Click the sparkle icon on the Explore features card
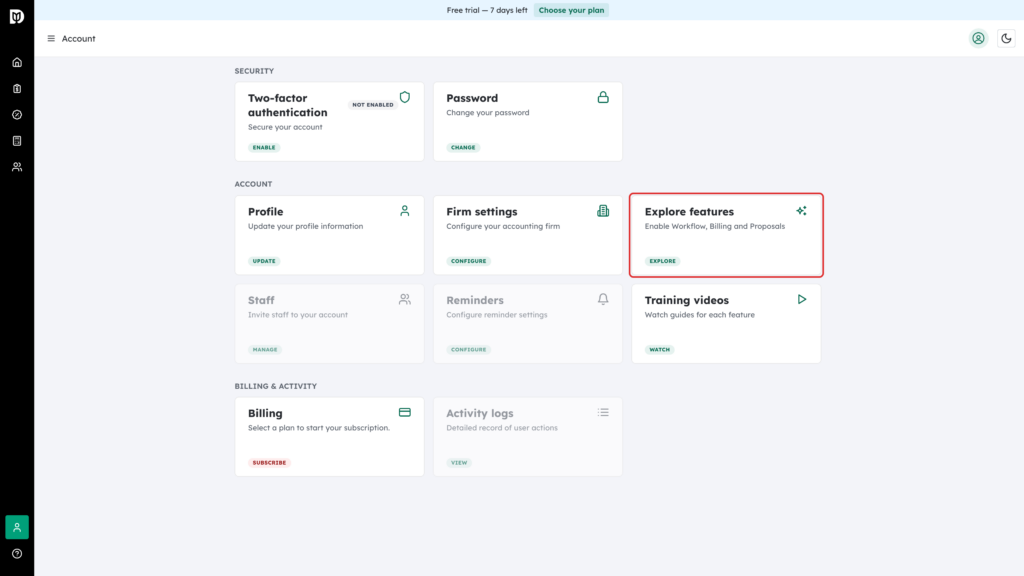1024x576 pixels. point(801,211)
